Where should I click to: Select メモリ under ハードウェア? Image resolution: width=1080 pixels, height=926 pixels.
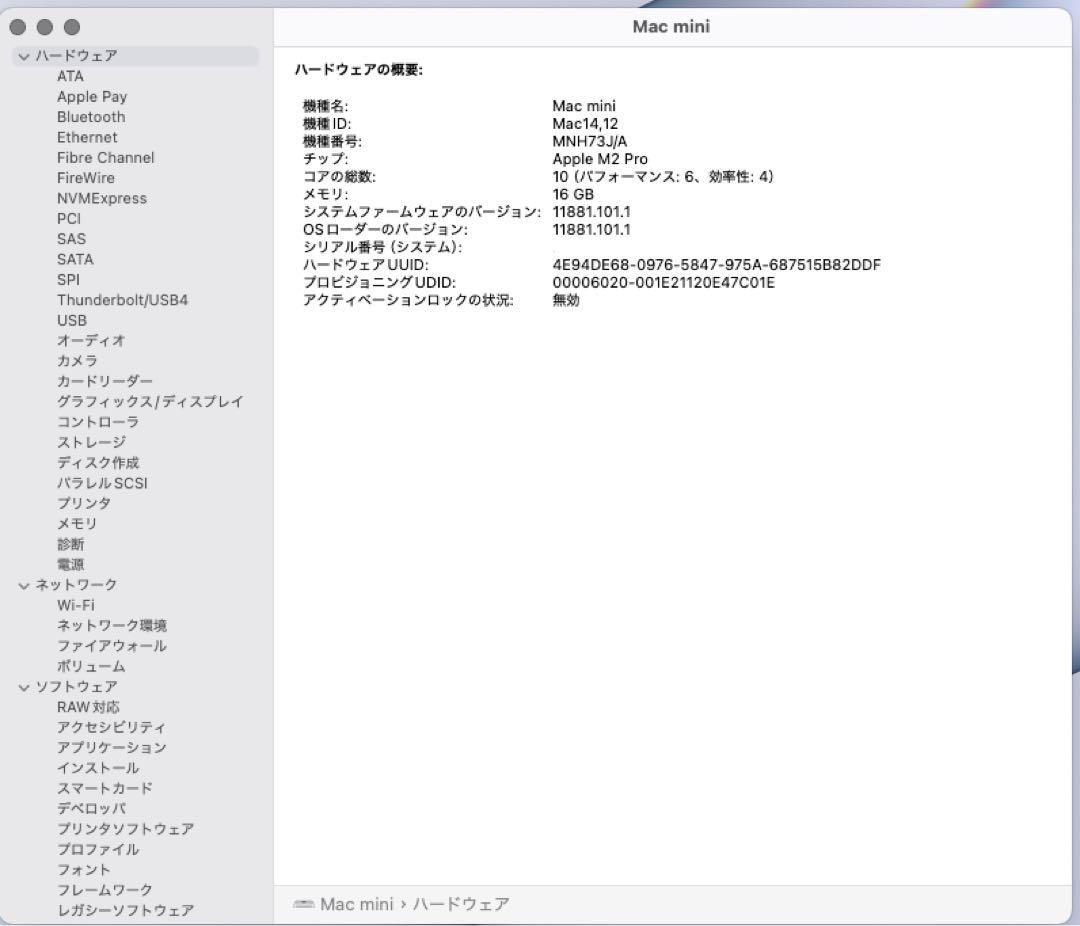pos(75,523)
